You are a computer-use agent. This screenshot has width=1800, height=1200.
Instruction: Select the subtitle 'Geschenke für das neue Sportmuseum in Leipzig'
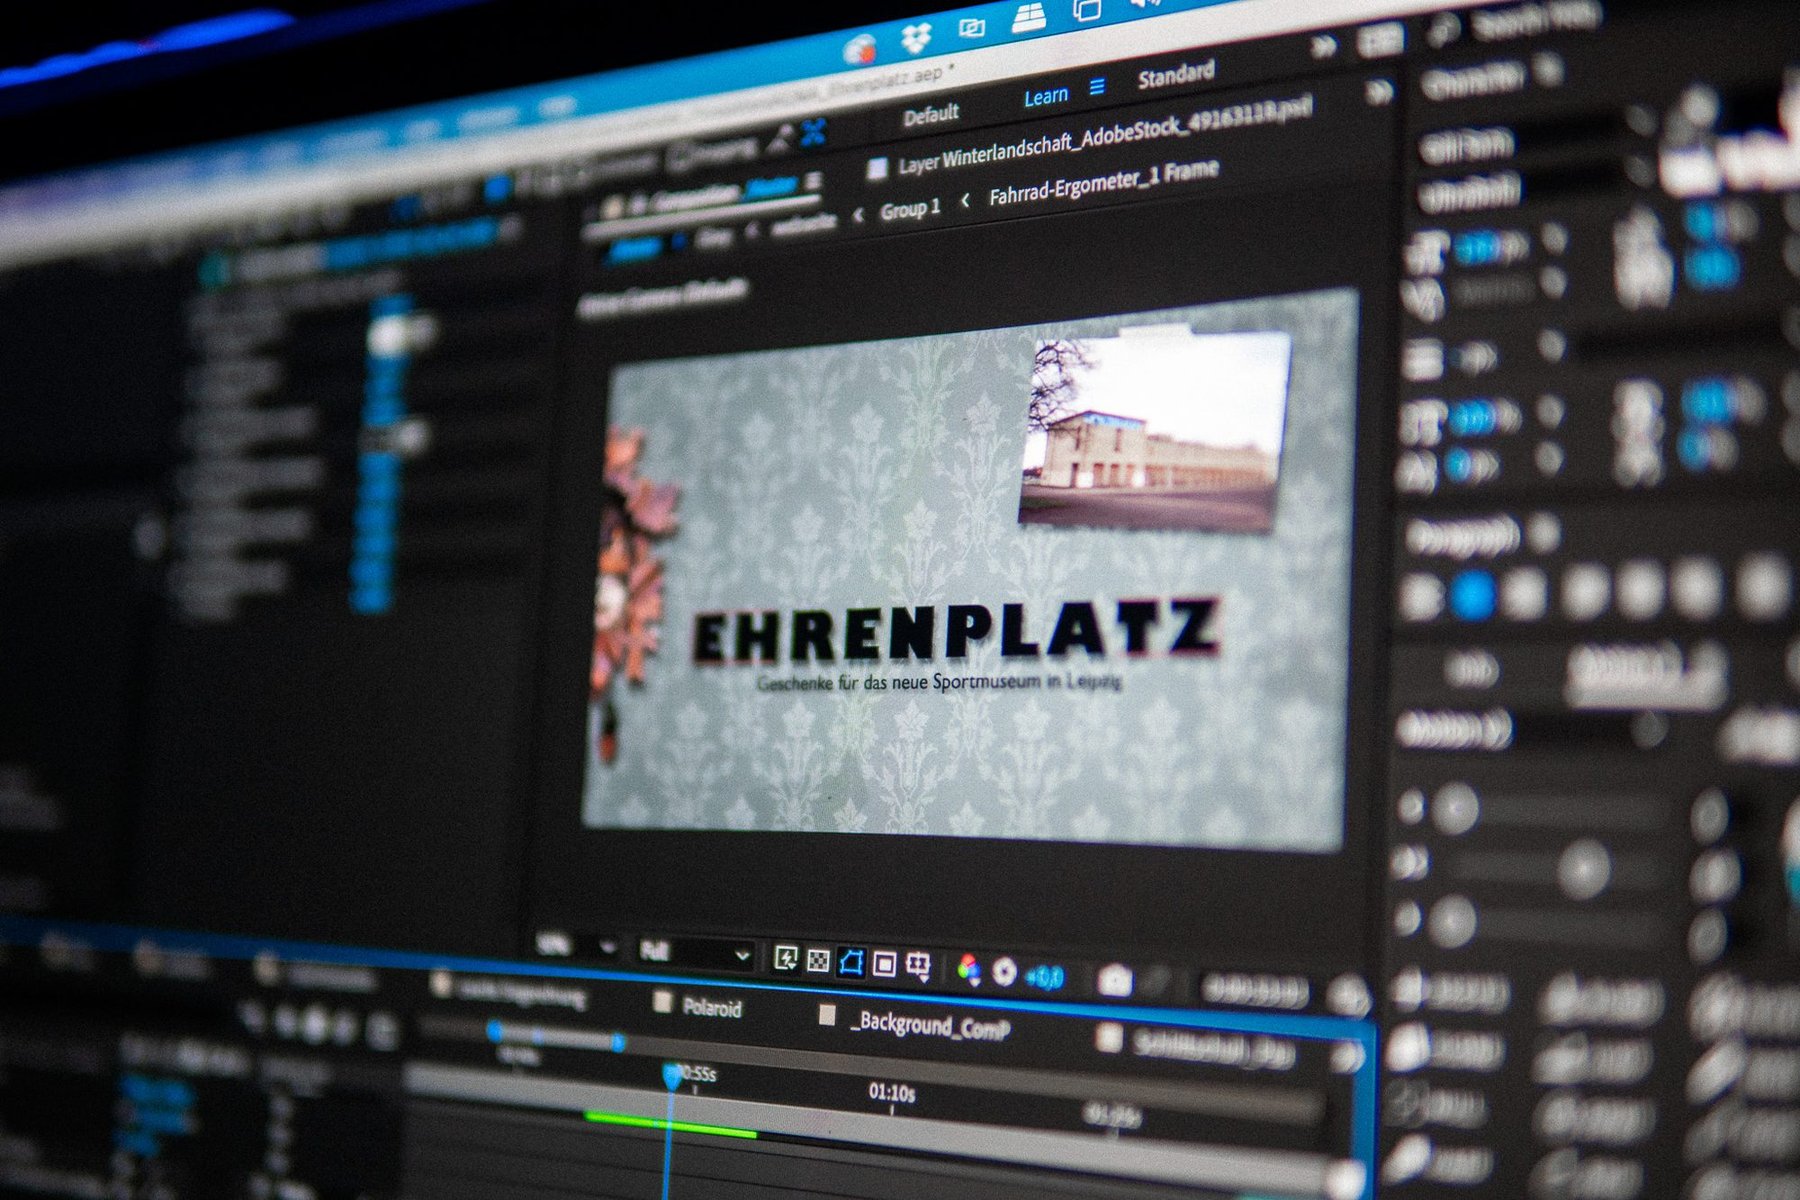[939, 682]
